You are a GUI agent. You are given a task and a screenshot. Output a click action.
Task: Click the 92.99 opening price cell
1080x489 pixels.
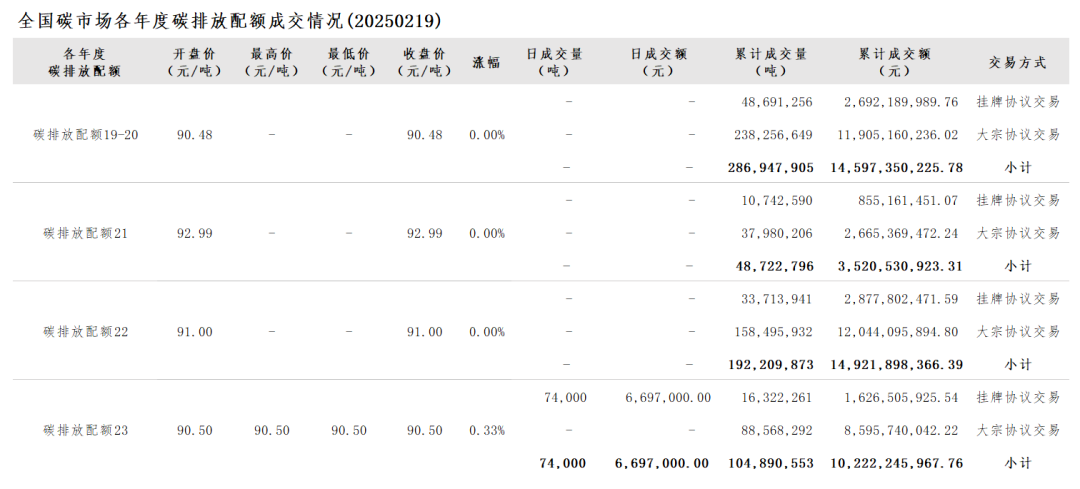tap(194, 233)
